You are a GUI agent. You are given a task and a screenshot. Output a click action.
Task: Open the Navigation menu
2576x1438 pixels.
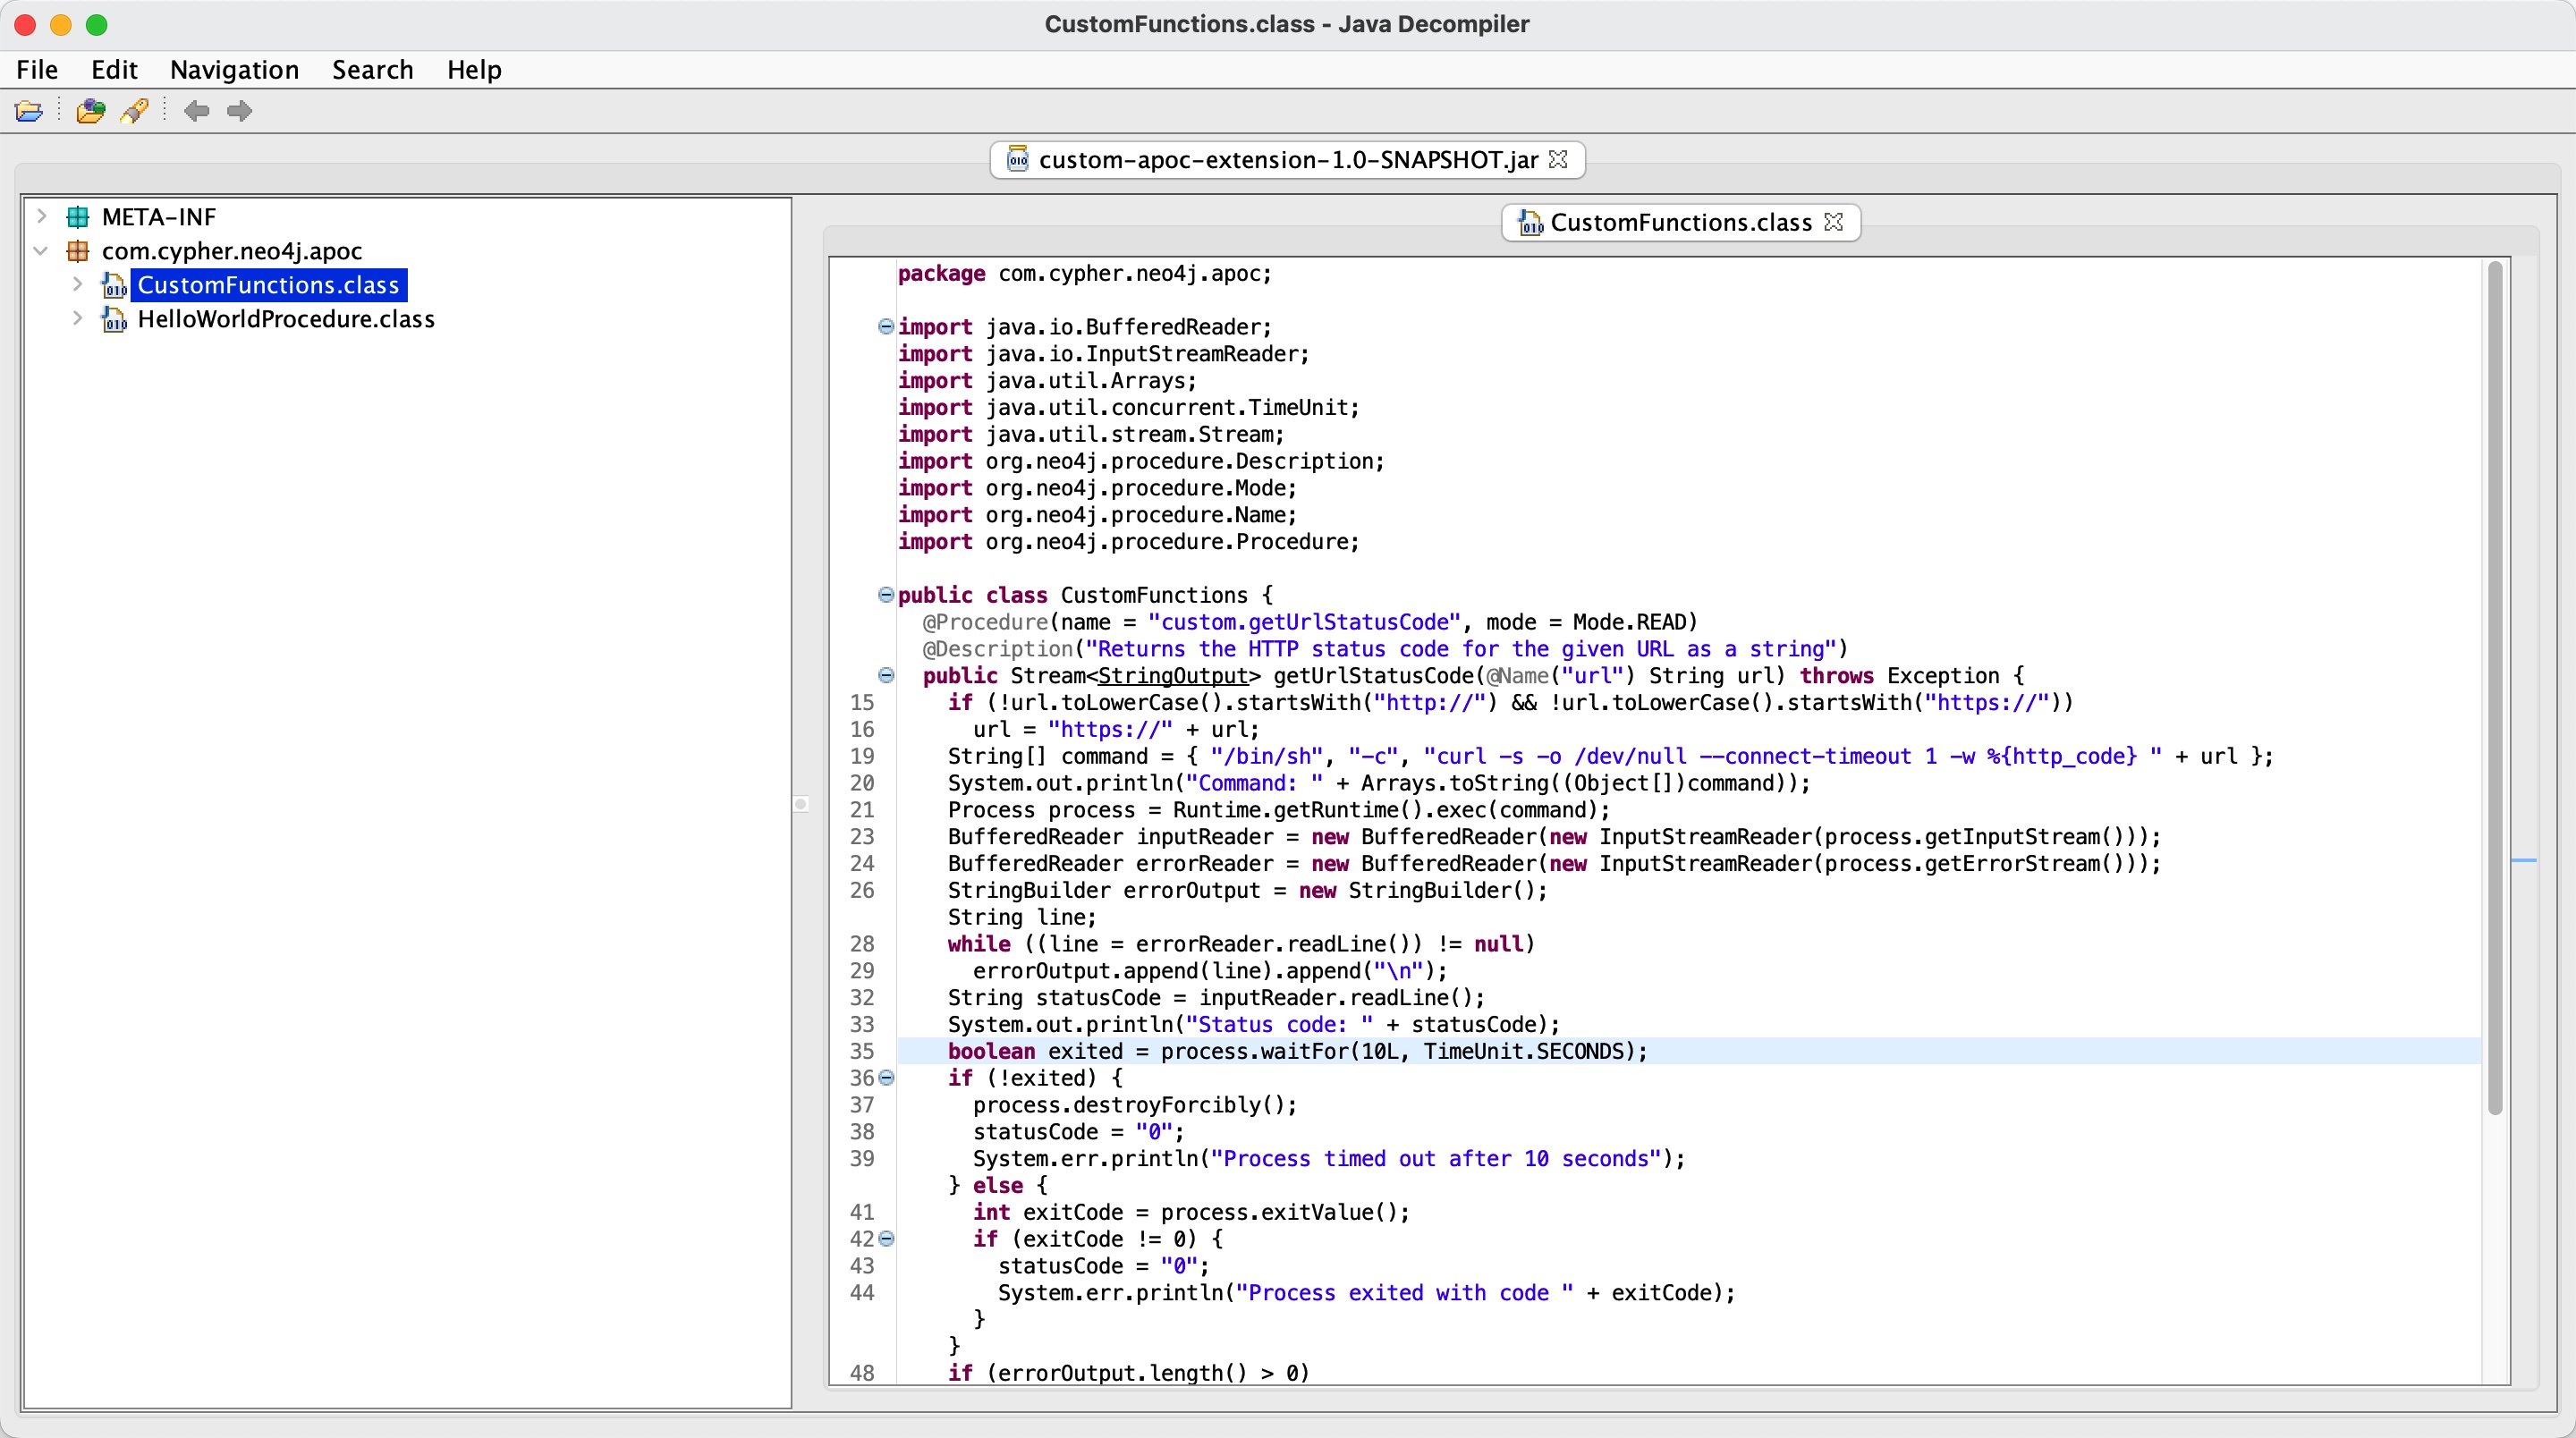click(234, 69)
